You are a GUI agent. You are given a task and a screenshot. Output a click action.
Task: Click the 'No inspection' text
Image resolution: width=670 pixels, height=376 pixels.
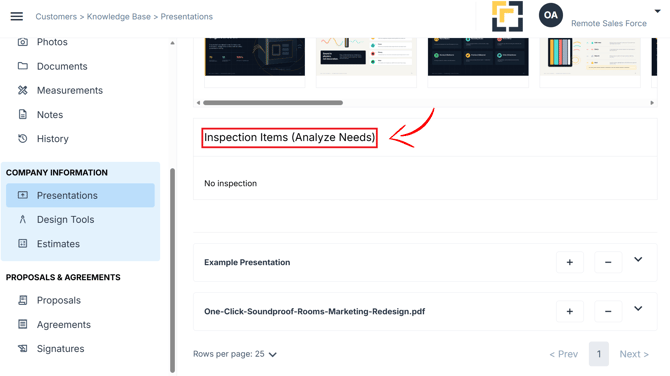tap(230, 183)
